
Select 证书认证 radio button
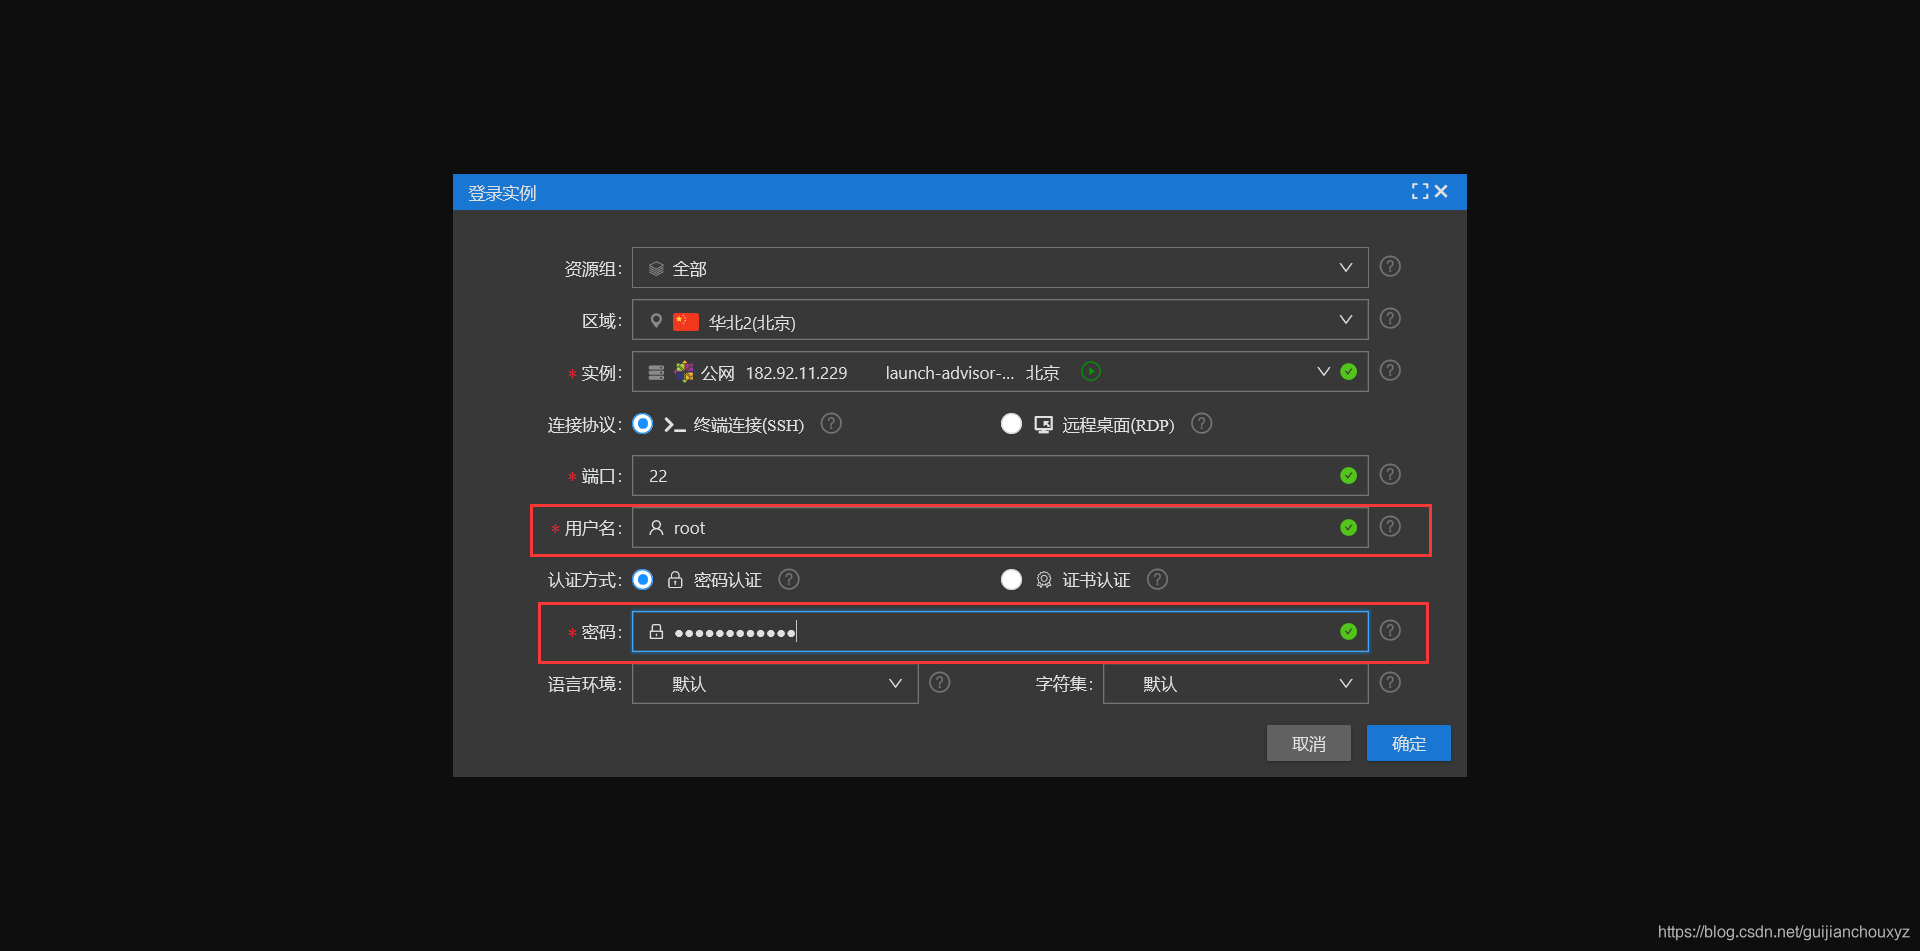point(1011,580)
